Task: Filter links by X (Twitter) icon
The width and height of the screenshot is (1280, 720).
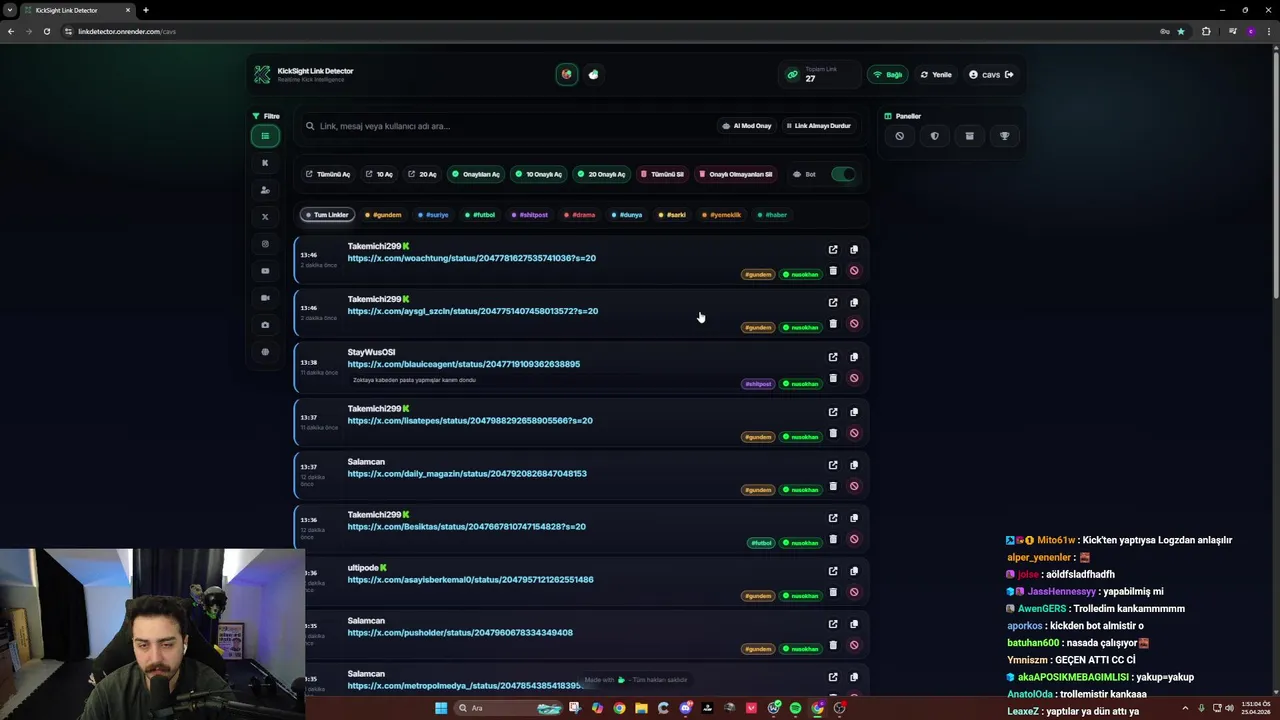Action: [265, 217]
